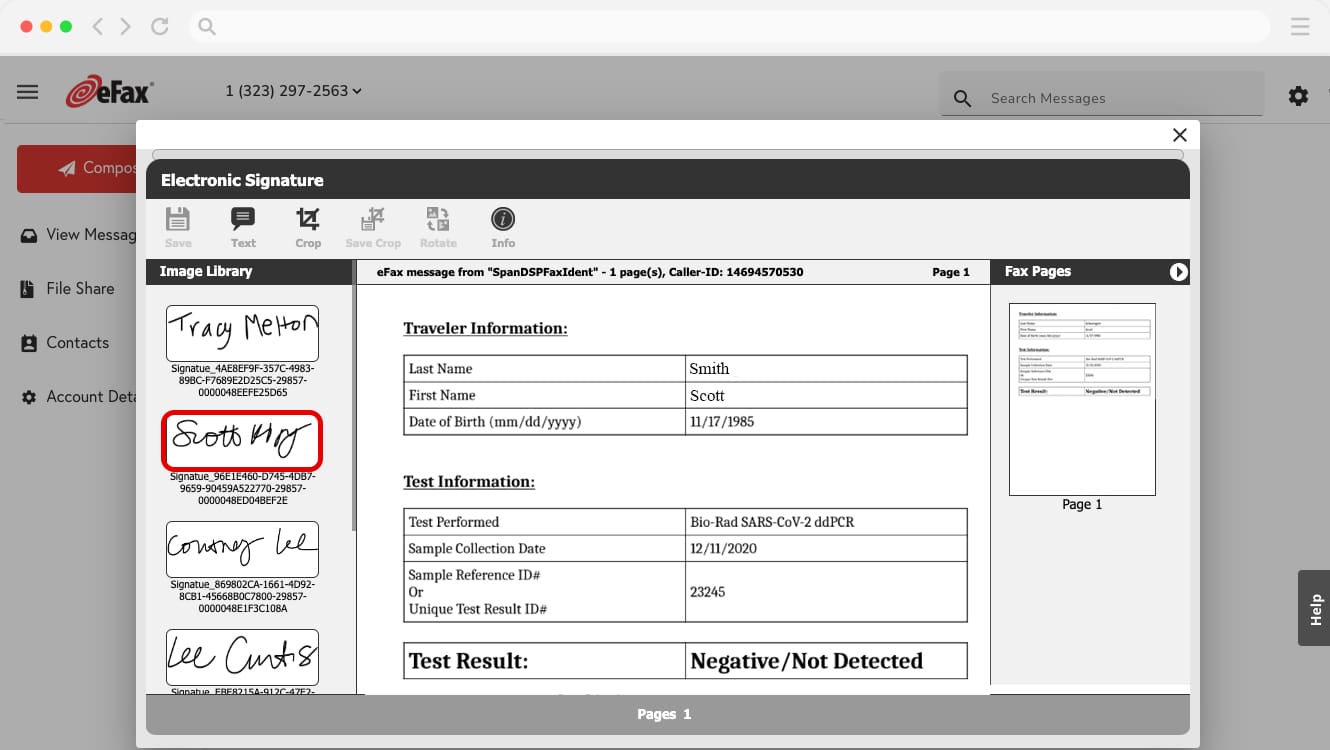Select the Text annotation tool
Image resolution: width=1330 pixels, height=750 pixels.
(x=242, y=226)
